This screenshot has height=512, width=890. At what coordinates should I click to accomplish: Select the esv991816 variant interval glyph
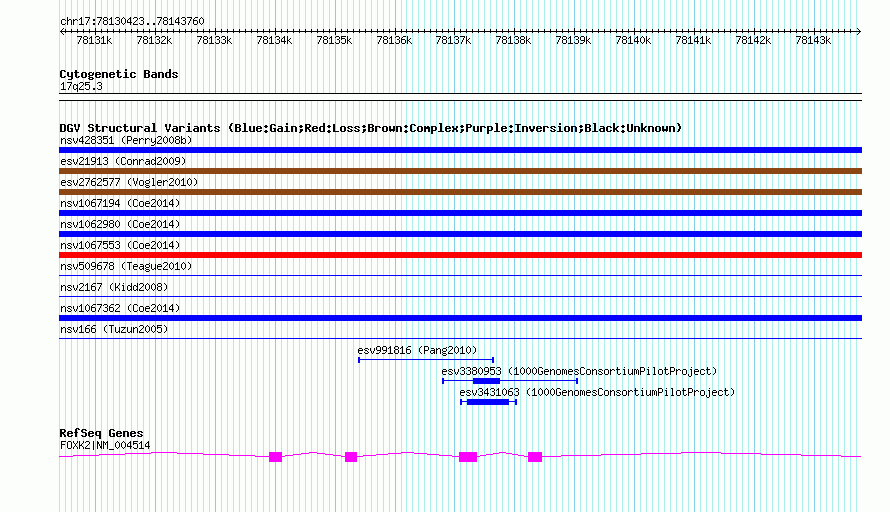pos(426,360)
